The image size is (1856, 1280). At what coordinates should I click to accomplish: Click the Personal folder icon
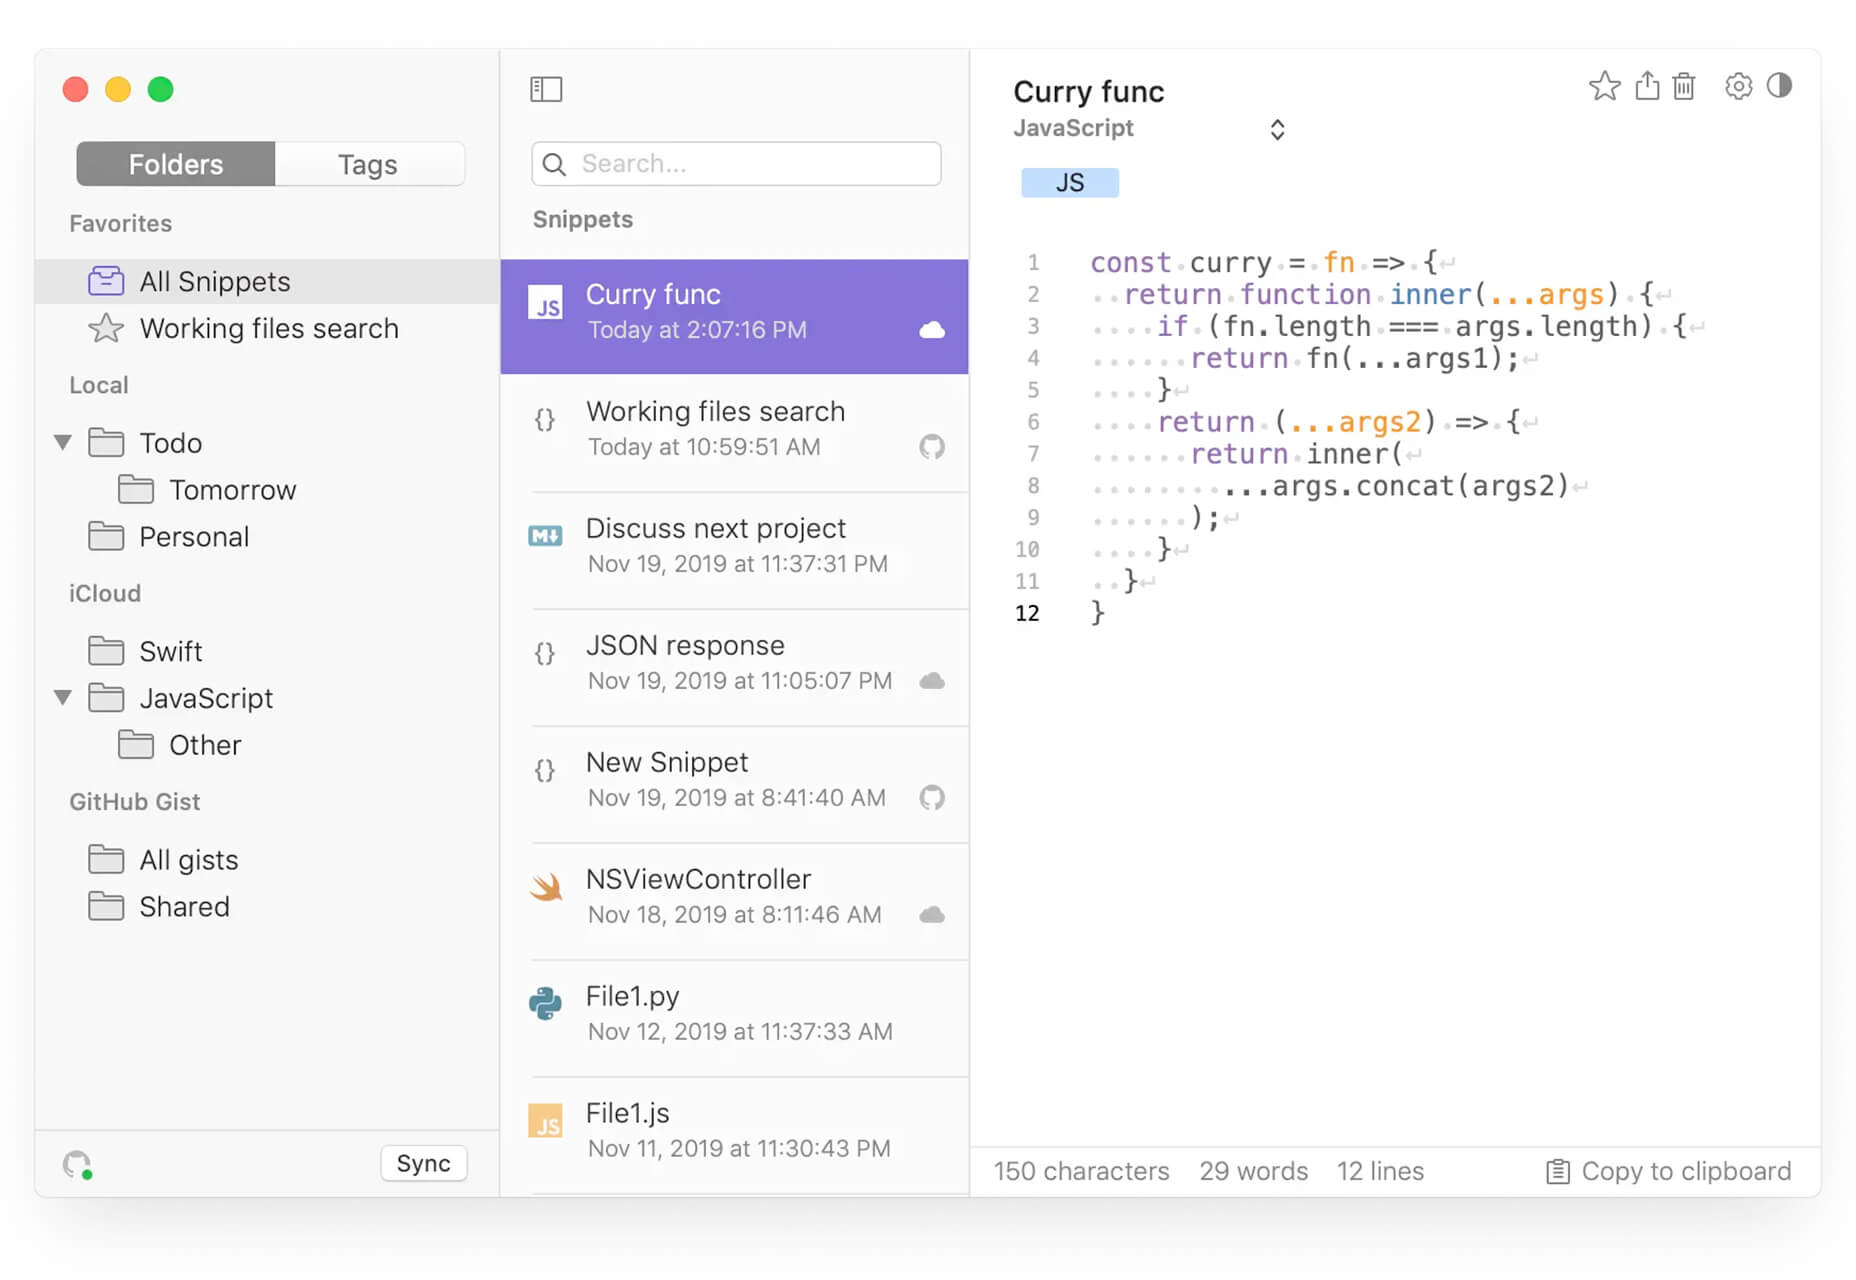point(106,537)
